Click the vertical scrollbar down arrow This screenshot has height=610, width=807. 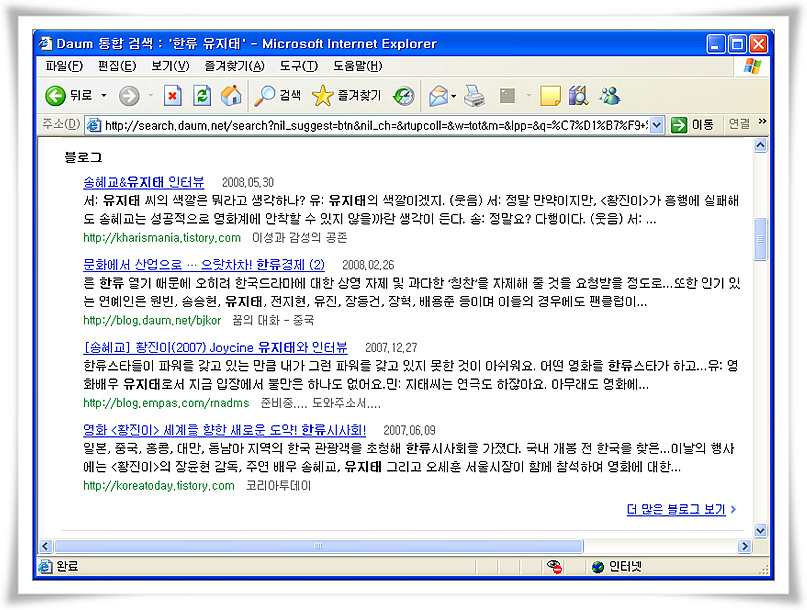click(760, 530)
